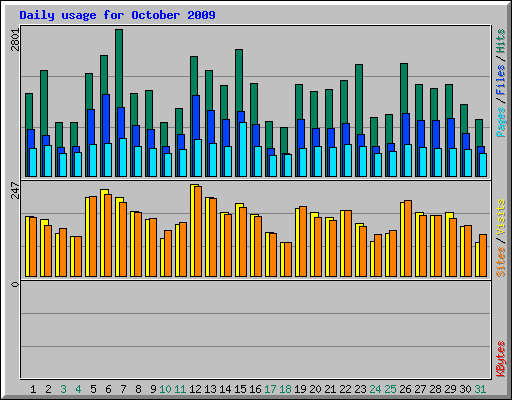Click the Hits legend label

[x=500, y=41]
